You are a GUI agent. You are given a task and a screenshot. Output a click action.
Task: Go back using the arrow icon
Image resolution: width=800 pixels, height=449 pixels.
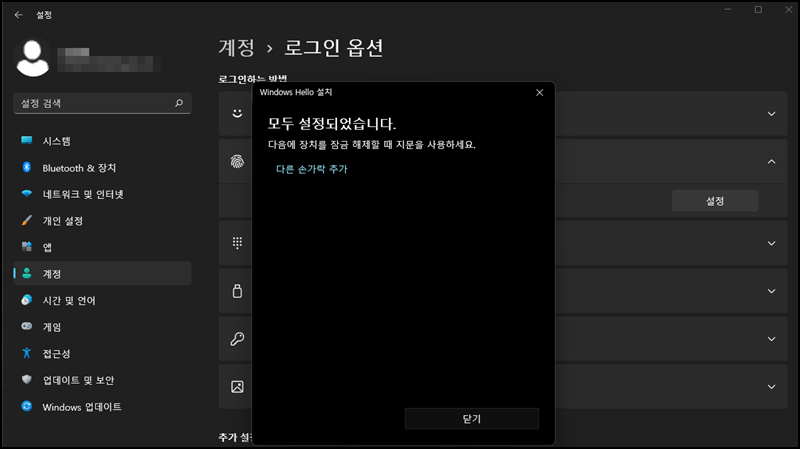tap(18, 15)
